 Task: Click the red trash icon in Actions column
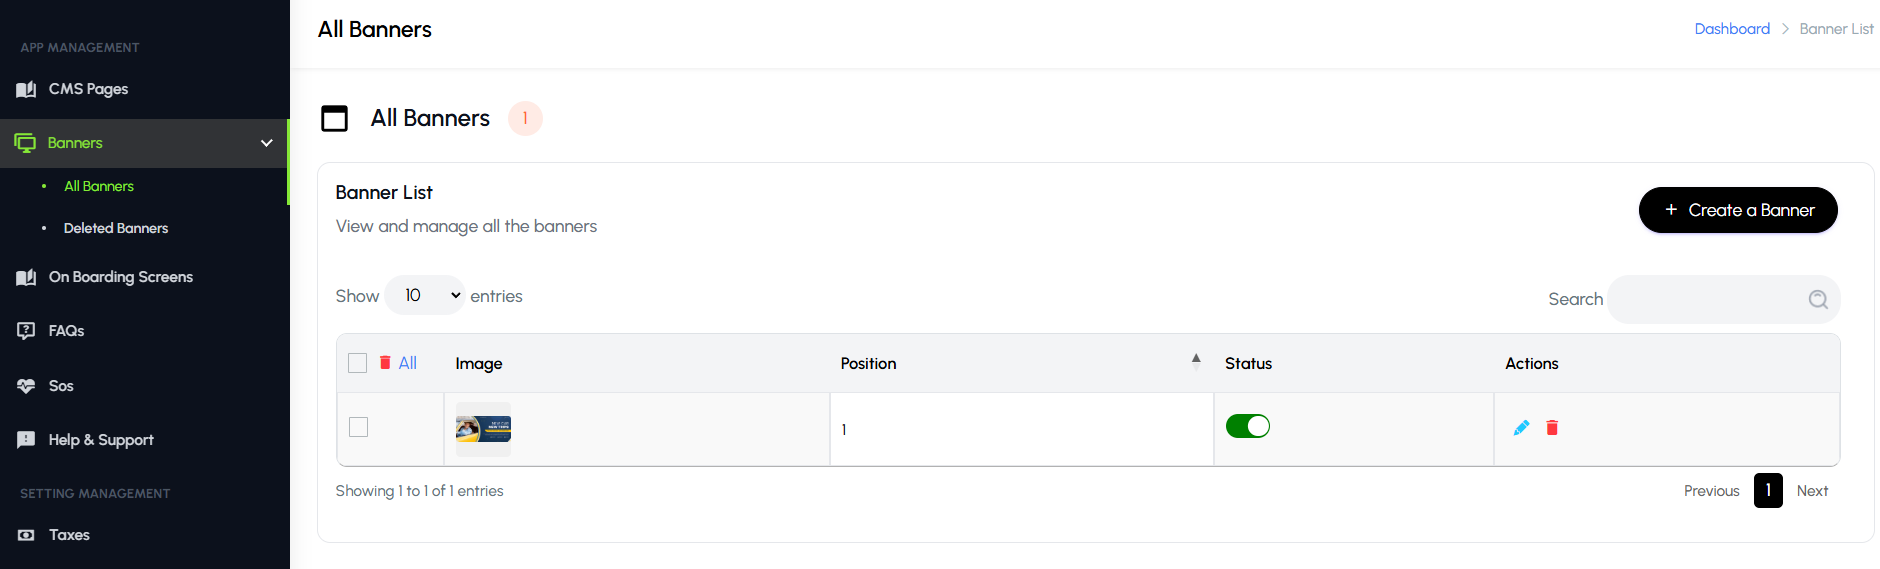click(1552, 428)
